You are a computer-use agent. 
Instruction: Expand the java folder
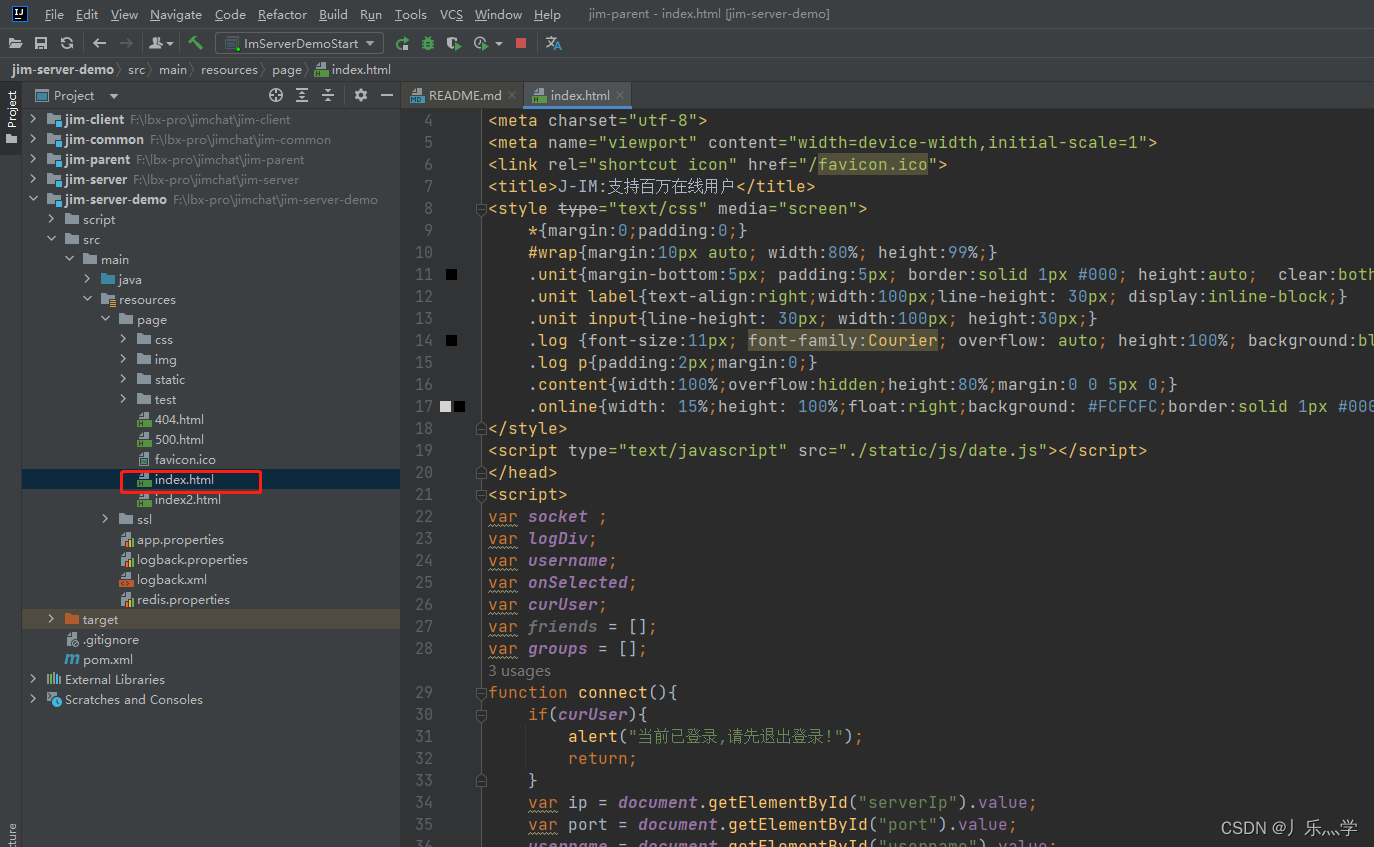click(x=88, y=279)
